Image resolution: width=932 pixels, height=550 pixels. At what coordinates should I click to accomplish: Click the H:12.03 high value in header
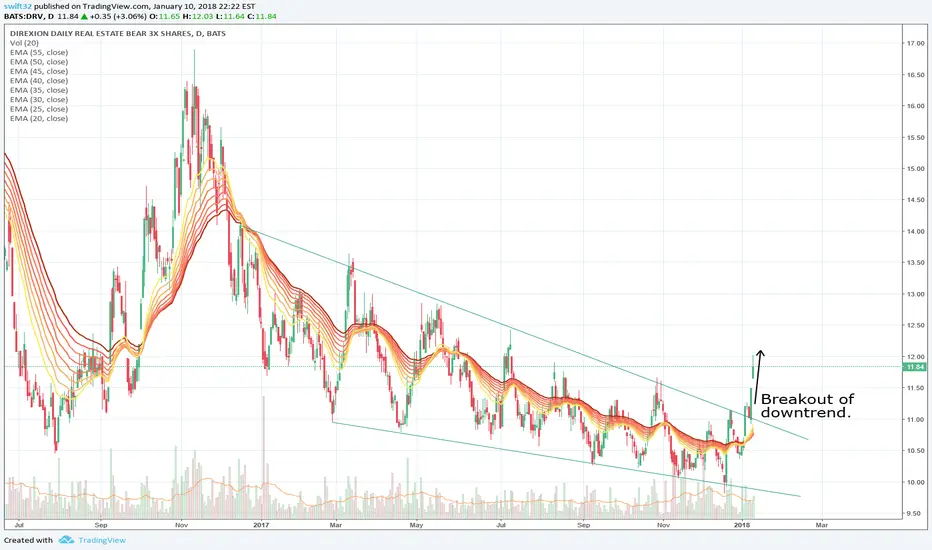tap(199, 16)
